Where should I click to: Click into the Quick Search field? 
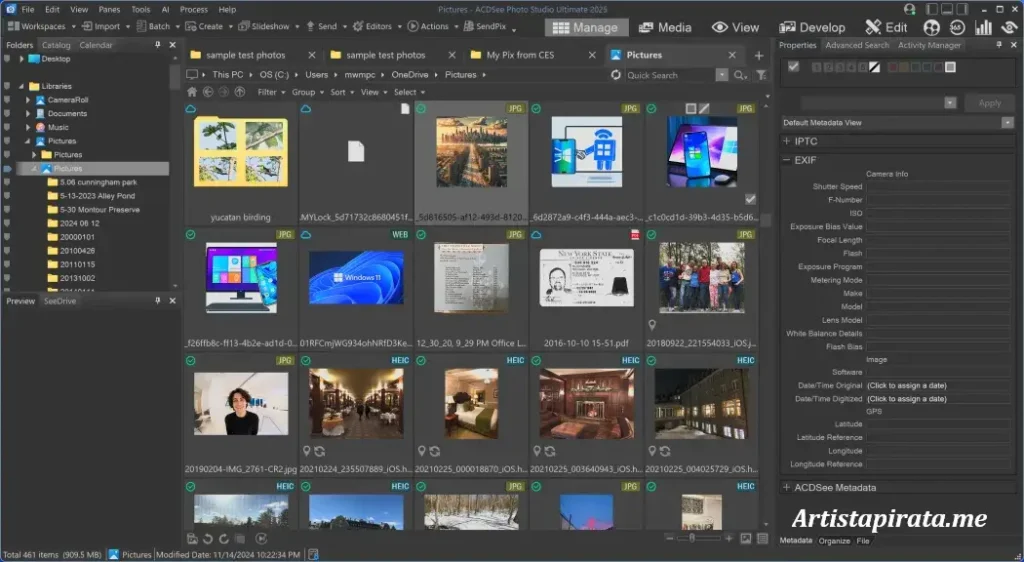coord(669,75)
